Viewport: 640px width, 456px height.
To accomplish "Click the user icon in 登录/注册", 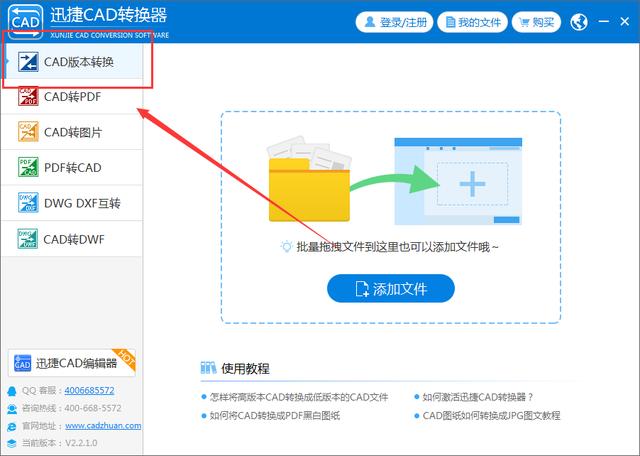I will (x=370, y=21).
